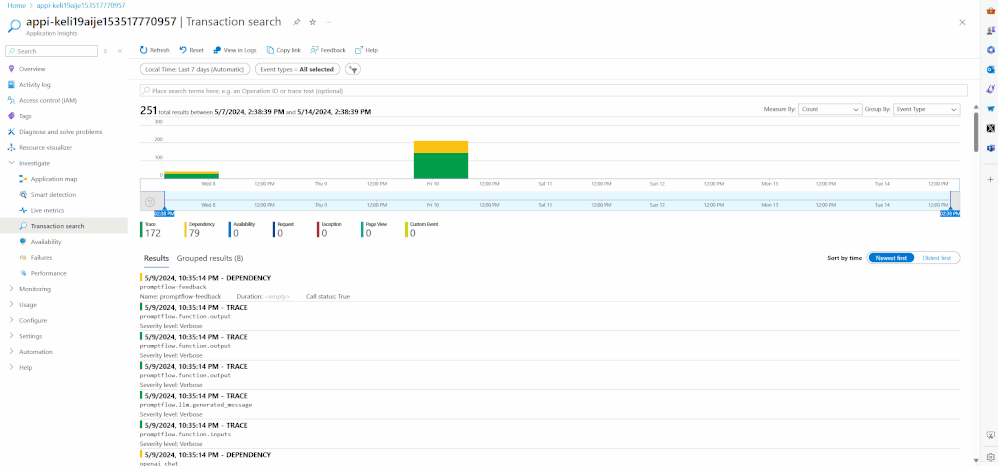Open Performance view
The image size is (998, 466).
pyautogui.click(x=48, y=273)
